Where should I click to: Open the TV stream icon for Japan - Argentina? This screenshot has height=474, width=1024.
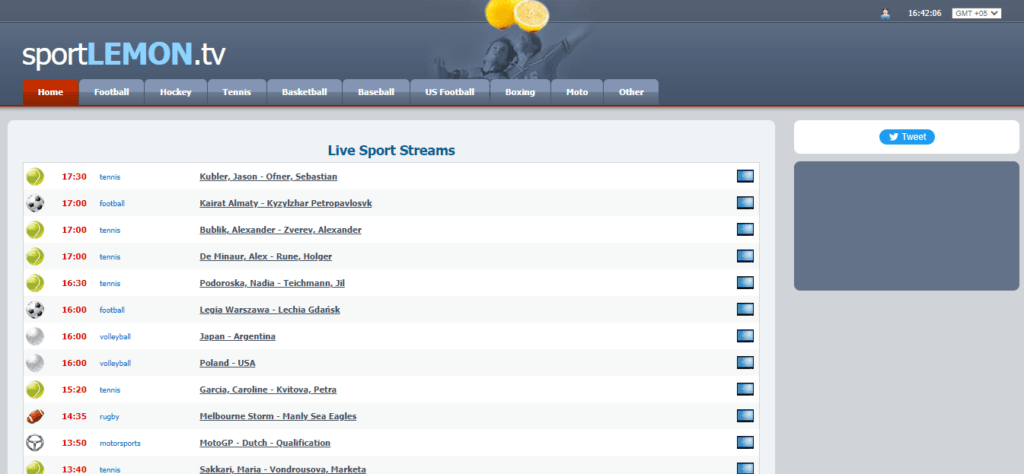745,336
